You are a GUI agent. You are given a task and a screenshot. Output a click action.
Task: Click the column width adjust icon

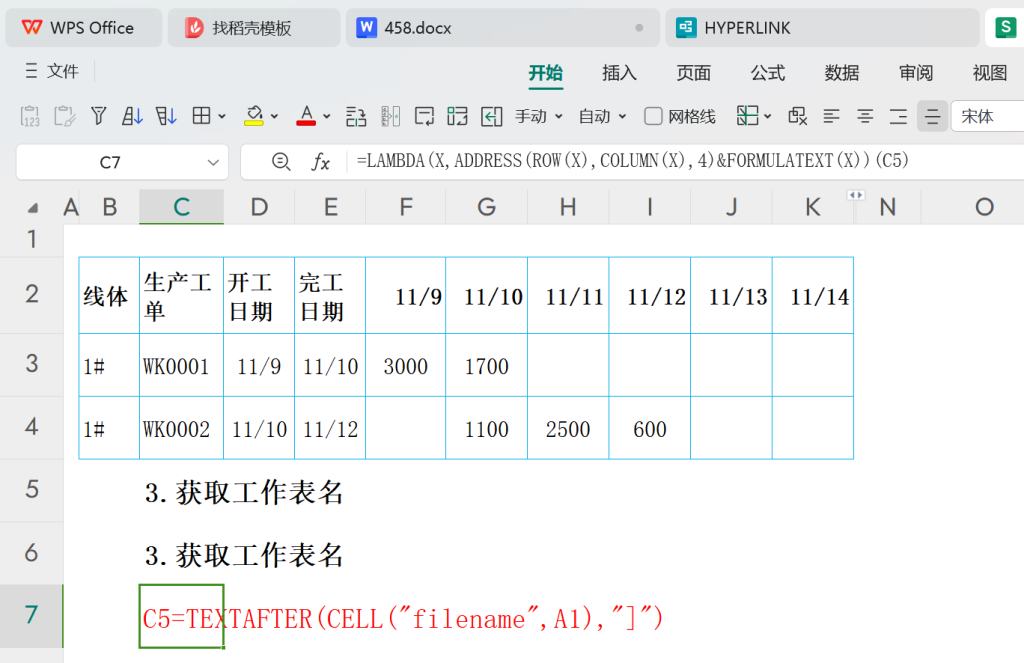[x=390, y=116]
